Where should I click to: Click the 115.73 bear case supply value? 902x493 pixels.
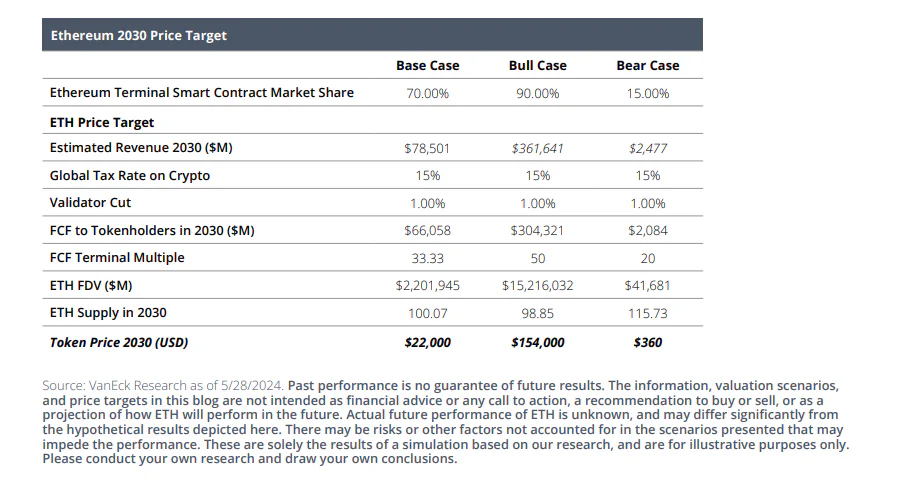(x=647, y=313)
